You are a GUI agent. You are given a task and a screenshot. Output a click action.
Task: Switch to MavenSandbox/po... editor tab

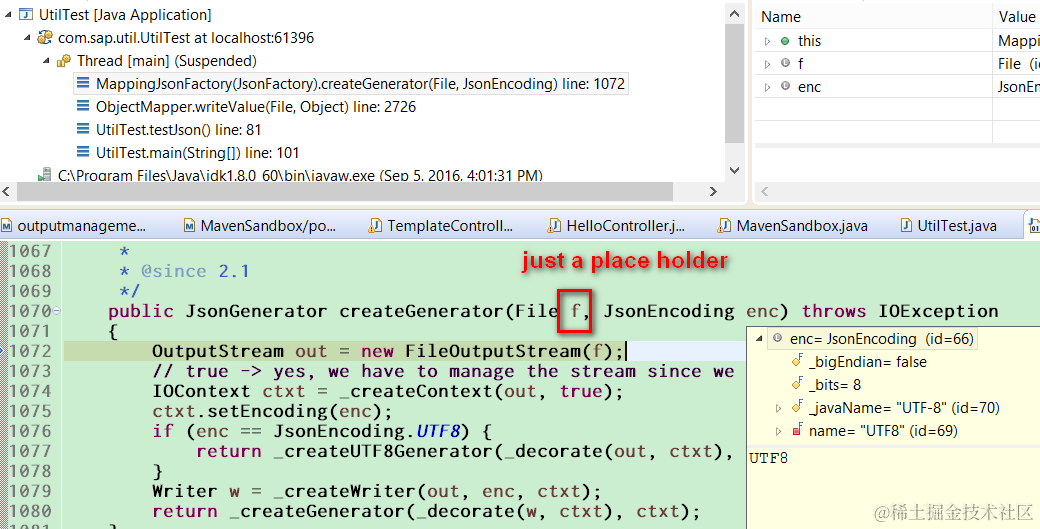[260, 226]
